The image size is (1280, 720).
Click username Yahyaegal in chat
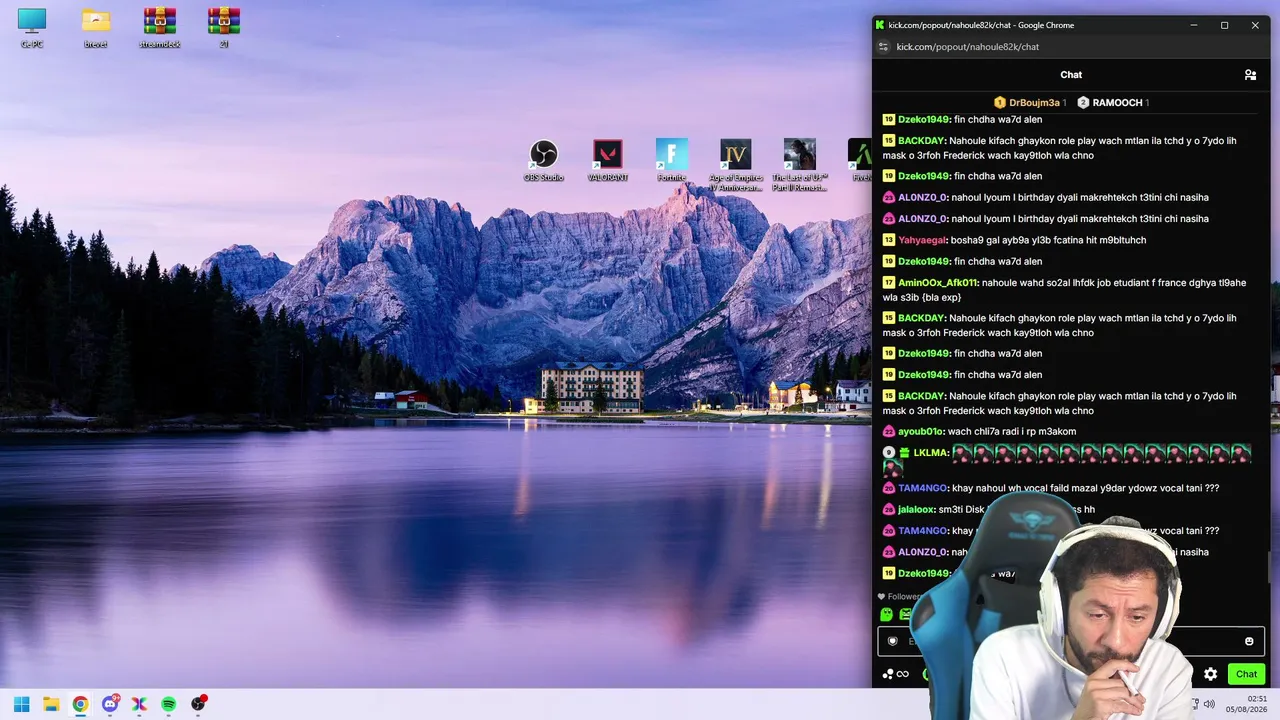(921, 240)
